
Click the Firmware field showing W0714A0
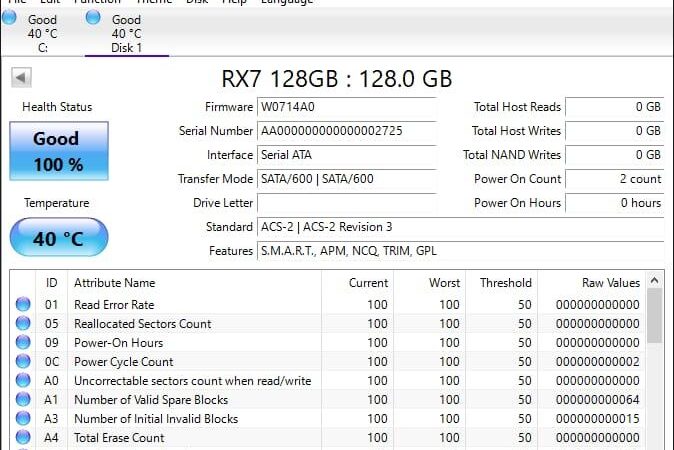tap(347, 107)
